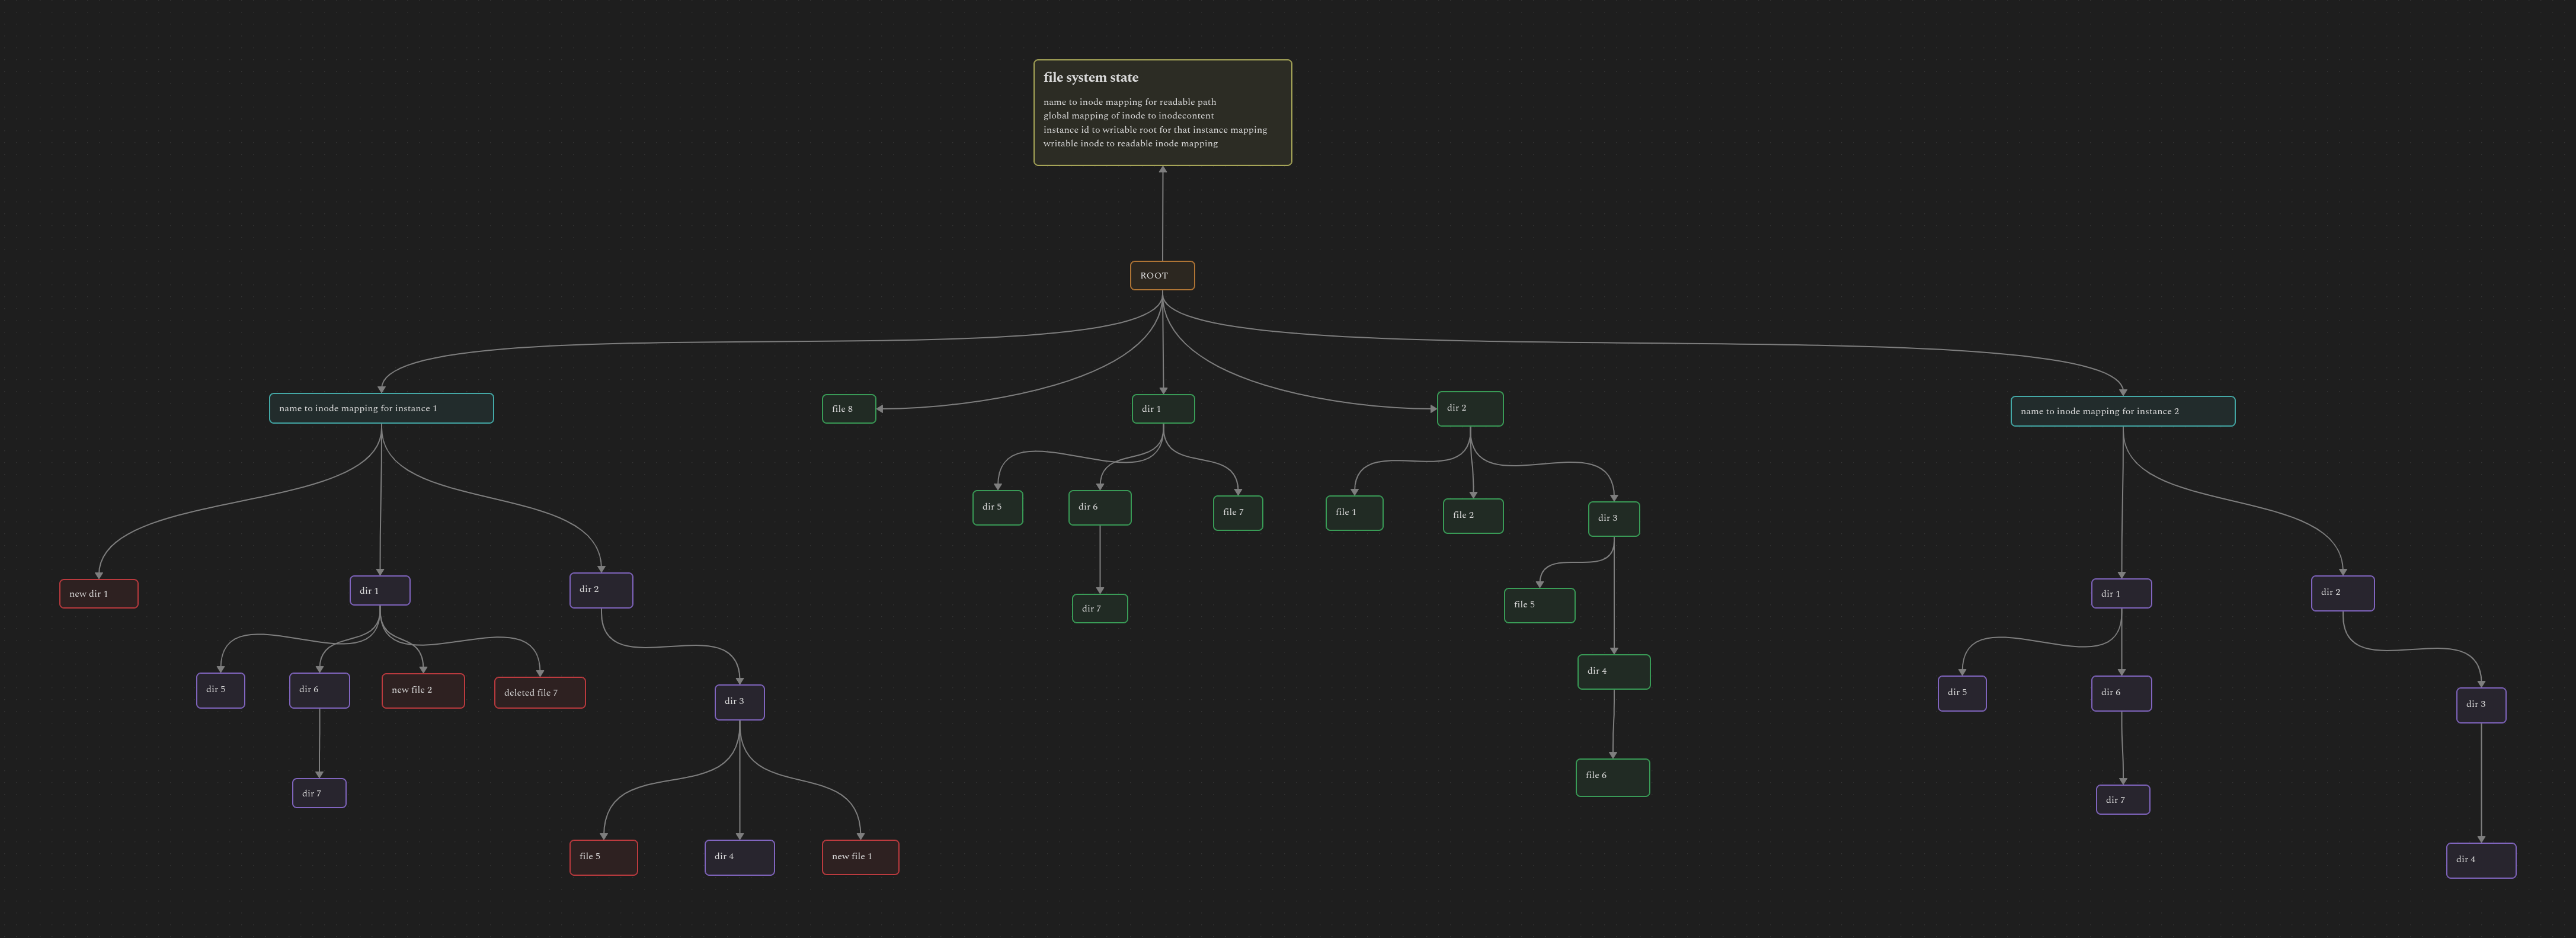Click the green 'file 8' node
This screenshot has height=938, width=2576.
(849, 409)
